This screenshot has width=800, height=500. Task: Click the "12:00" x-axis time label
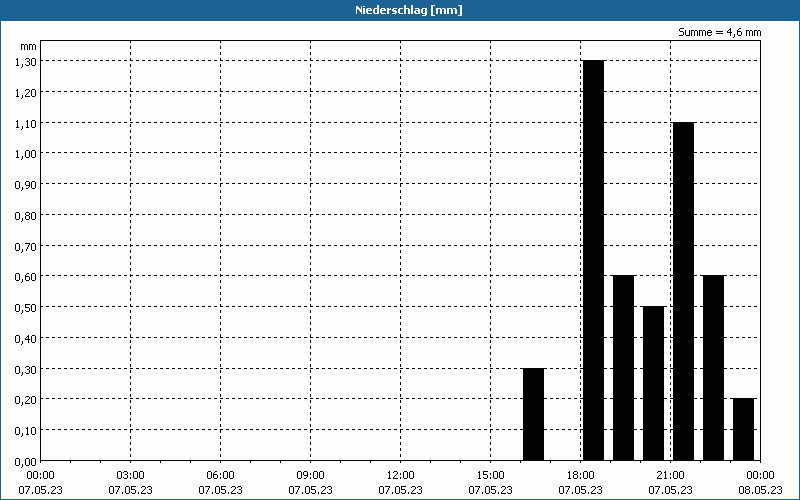pyautogui.click(x=401, y=476)
